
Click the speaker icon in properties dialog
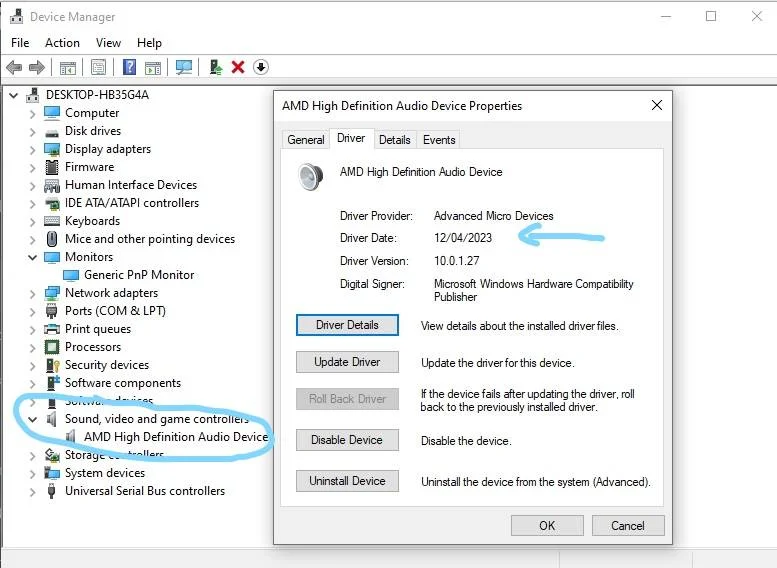311,176
